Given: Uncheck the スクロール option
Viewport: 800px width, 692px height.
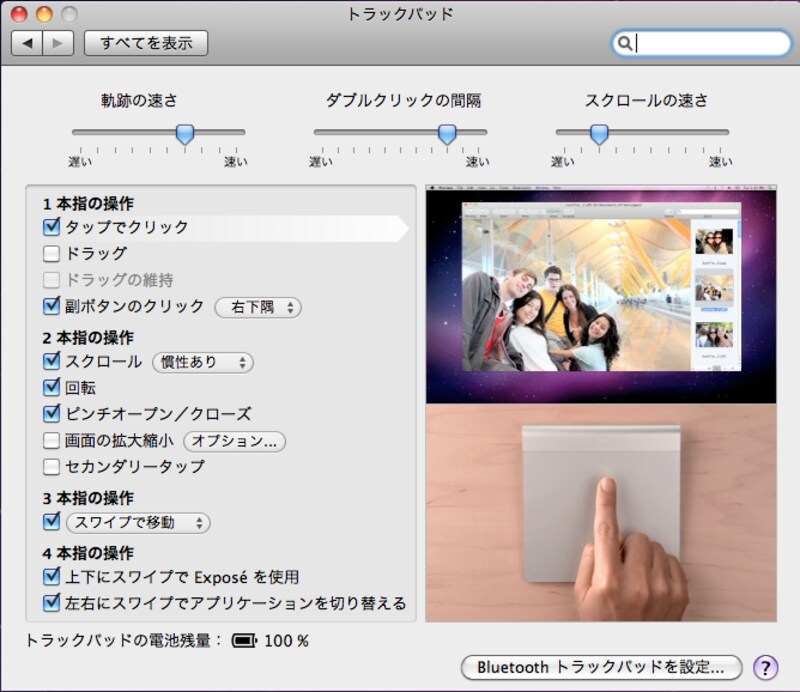Looking at the screenshot, I should tap(51, 361).
